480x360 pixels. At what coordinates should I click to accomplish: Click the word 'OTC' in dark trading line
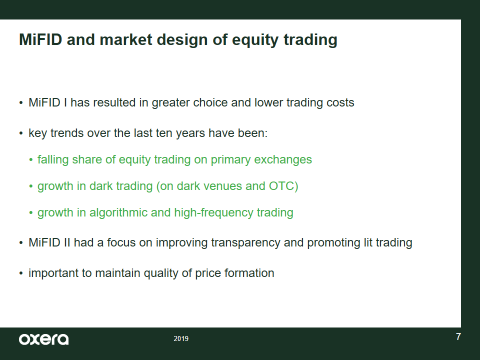pos(281,186)
